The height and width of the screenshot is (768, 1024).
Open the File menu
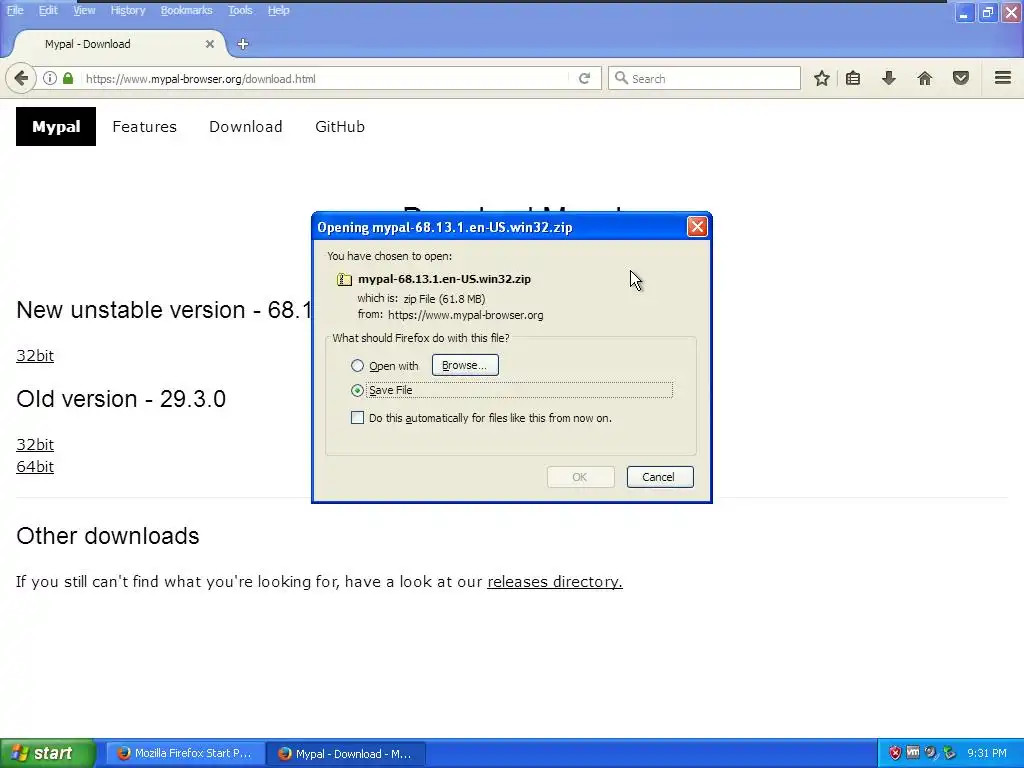[14, 10]
